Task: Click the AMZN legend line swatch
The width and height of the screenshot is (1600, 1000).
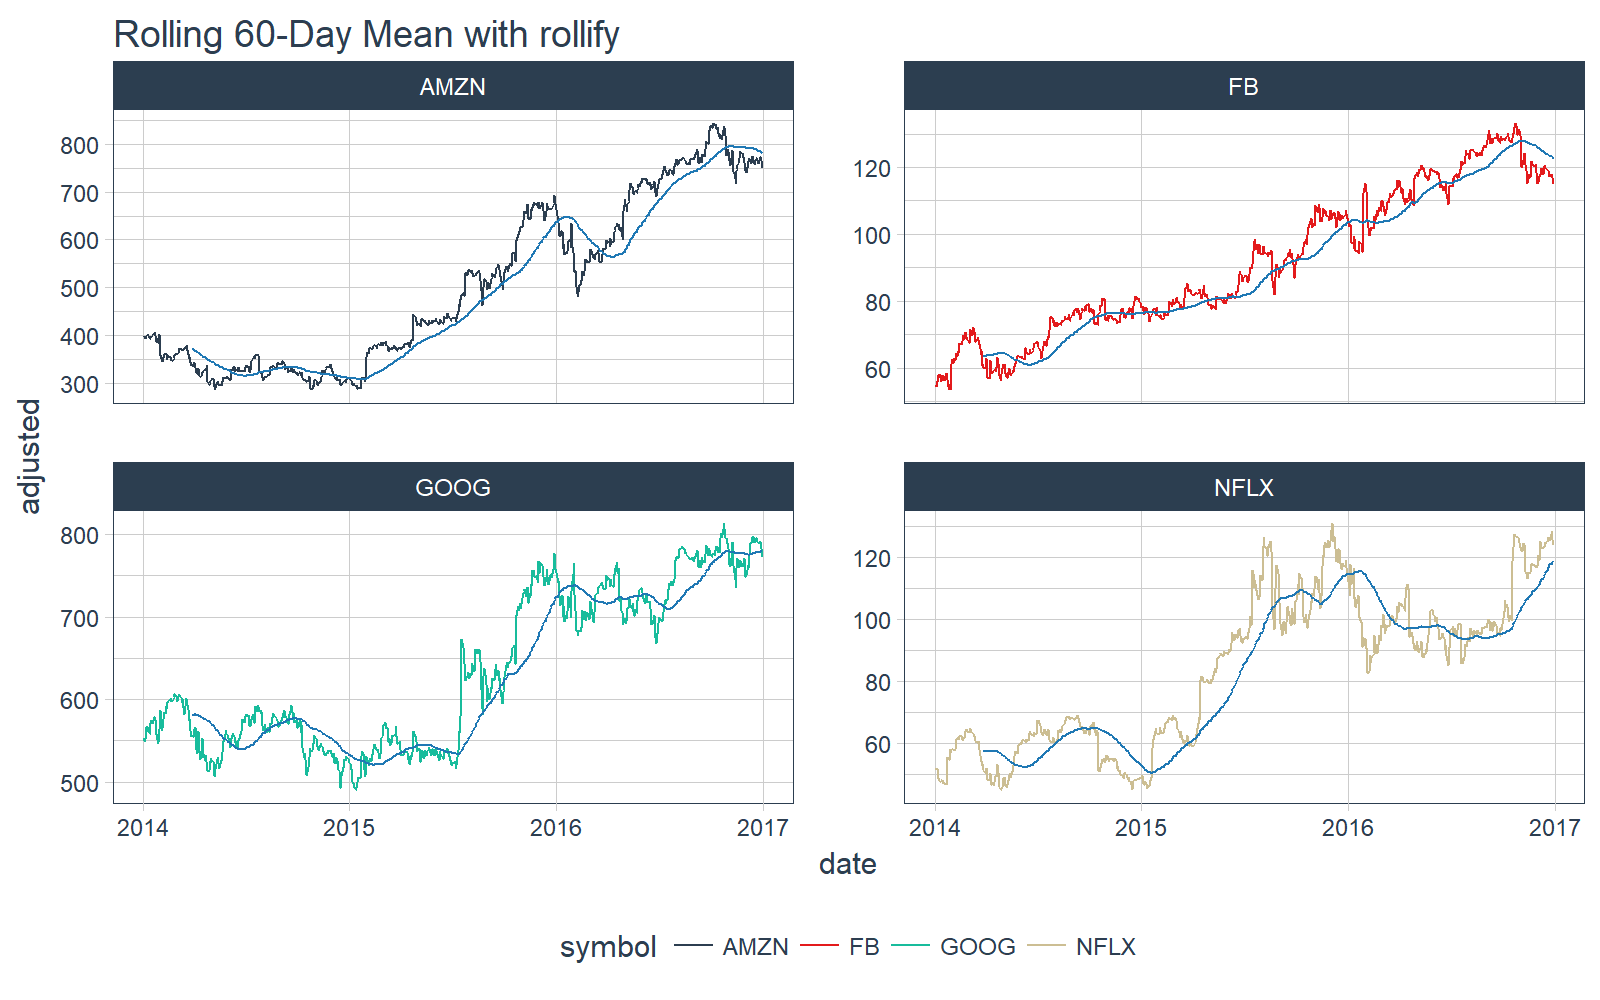Action: tap(693, 946)
